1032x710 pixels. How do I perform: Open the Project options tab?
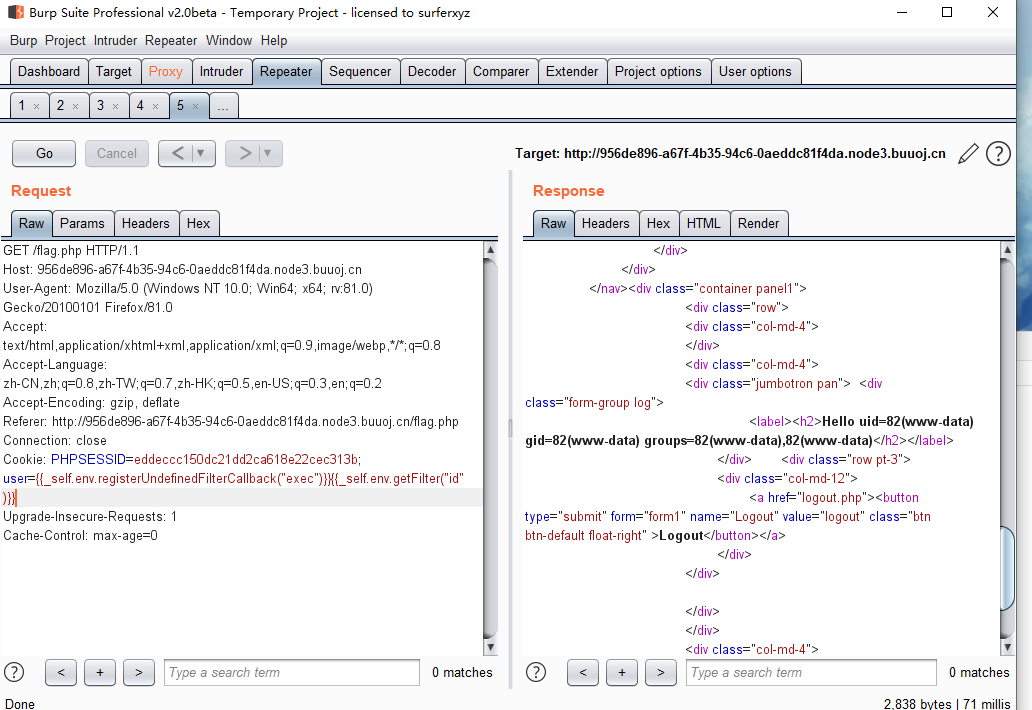pyautogui.click(x=658, y=72)
